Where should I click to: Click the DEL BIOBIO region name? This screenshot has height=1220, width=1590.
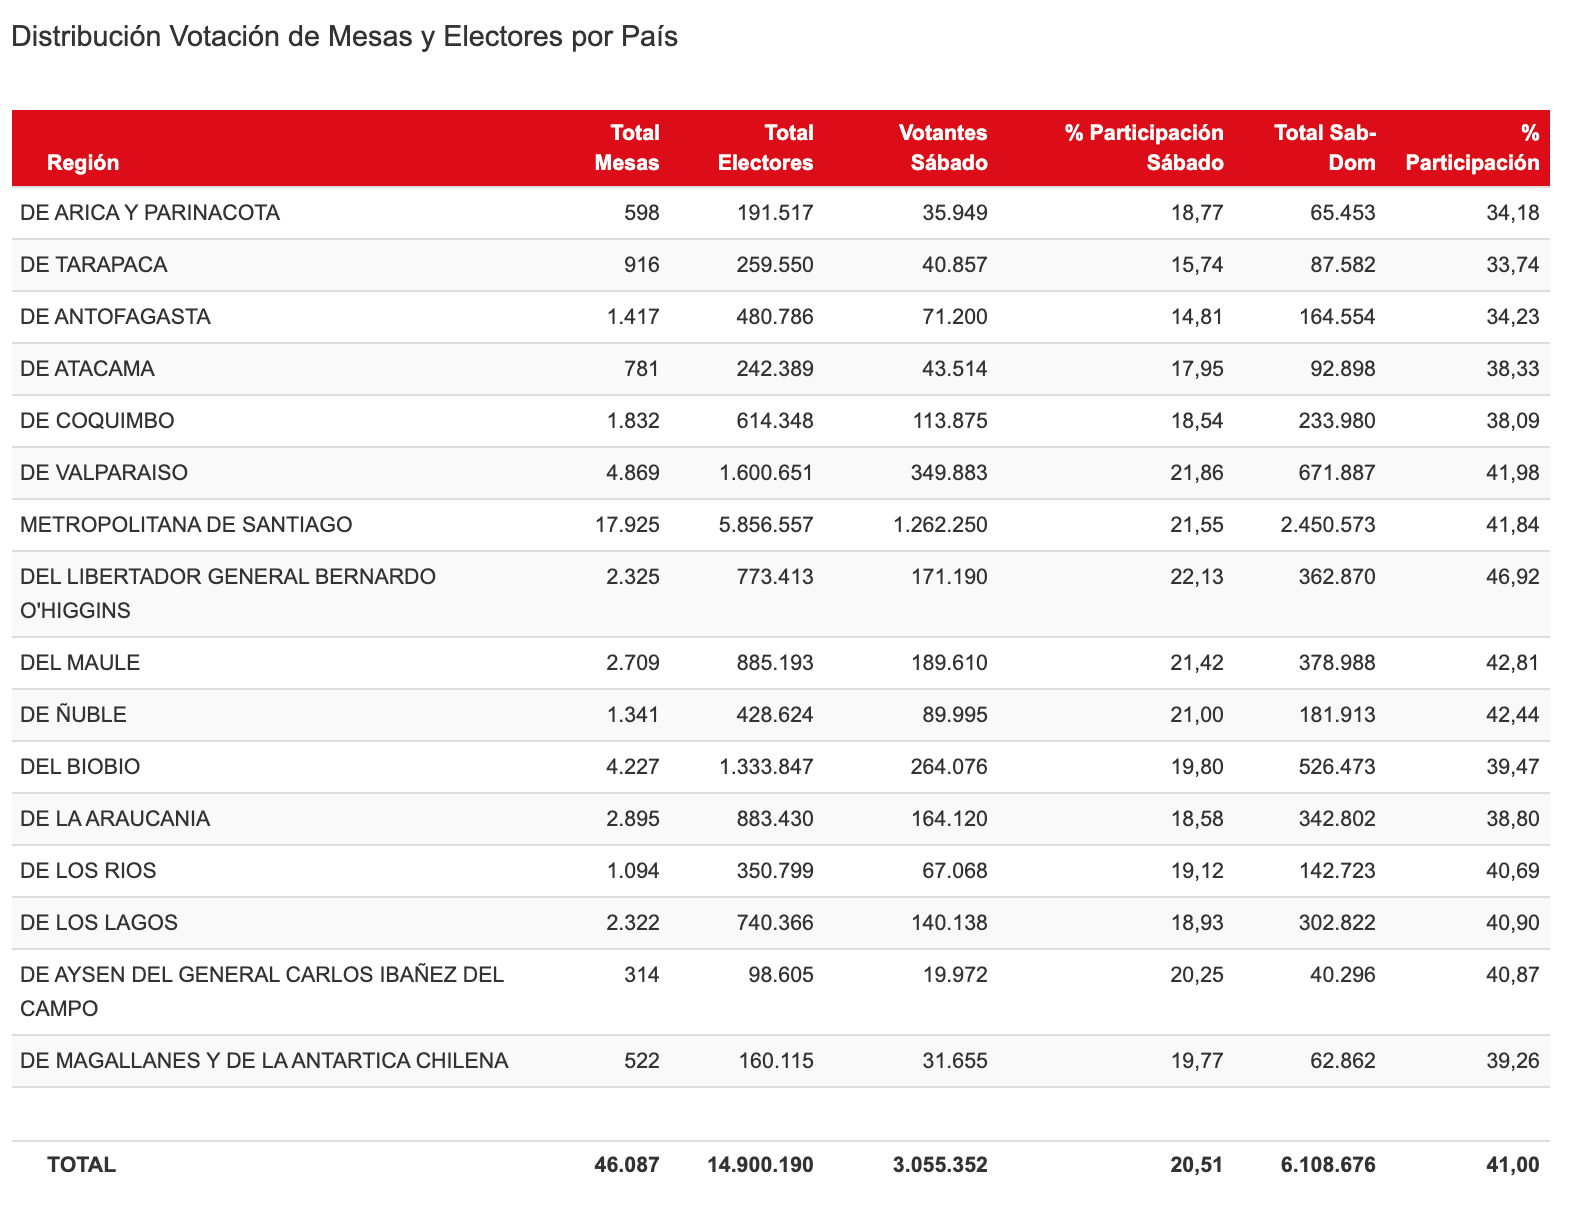coord(80,767)
